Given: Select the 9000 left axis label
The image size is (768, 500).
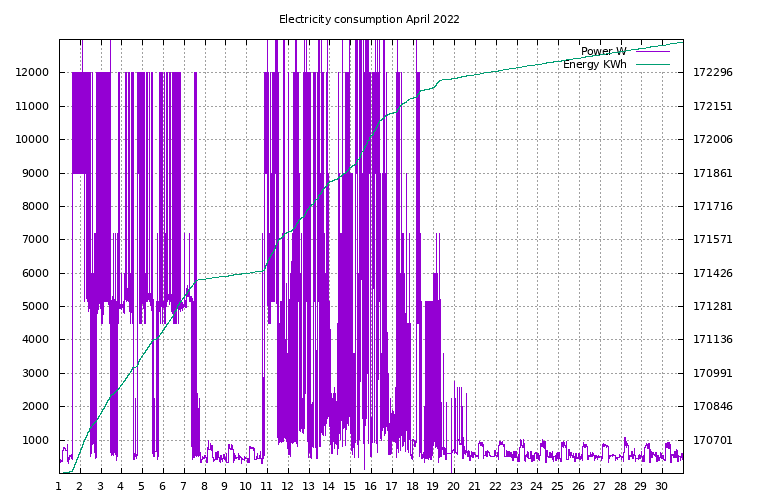Looking at the screenshot, I should tap(35, 173).
